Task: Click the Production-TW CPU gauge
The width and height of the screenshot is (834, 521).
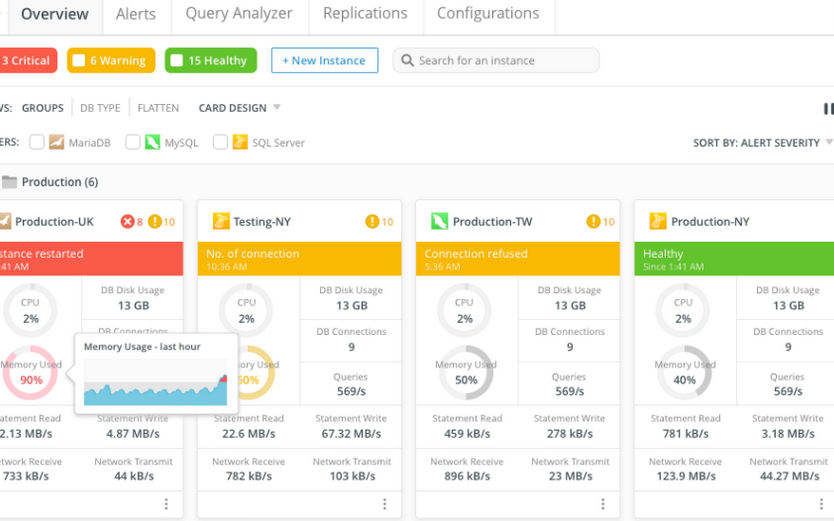Action: (464, 310)
